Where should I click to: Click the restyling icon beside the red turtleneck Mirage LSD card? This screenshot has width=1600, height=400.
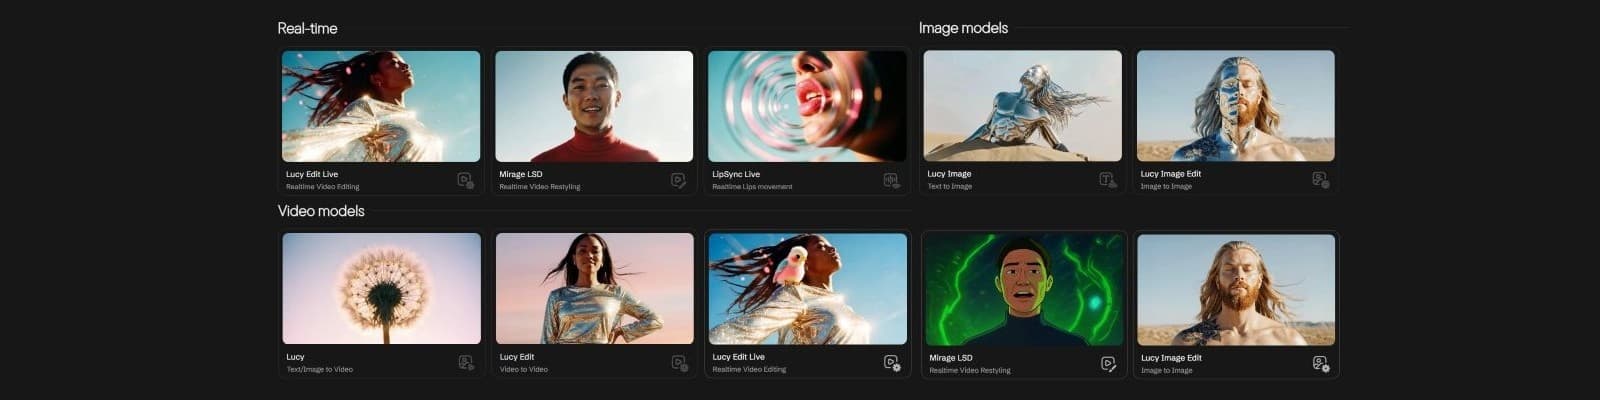[x=678, y=180]
